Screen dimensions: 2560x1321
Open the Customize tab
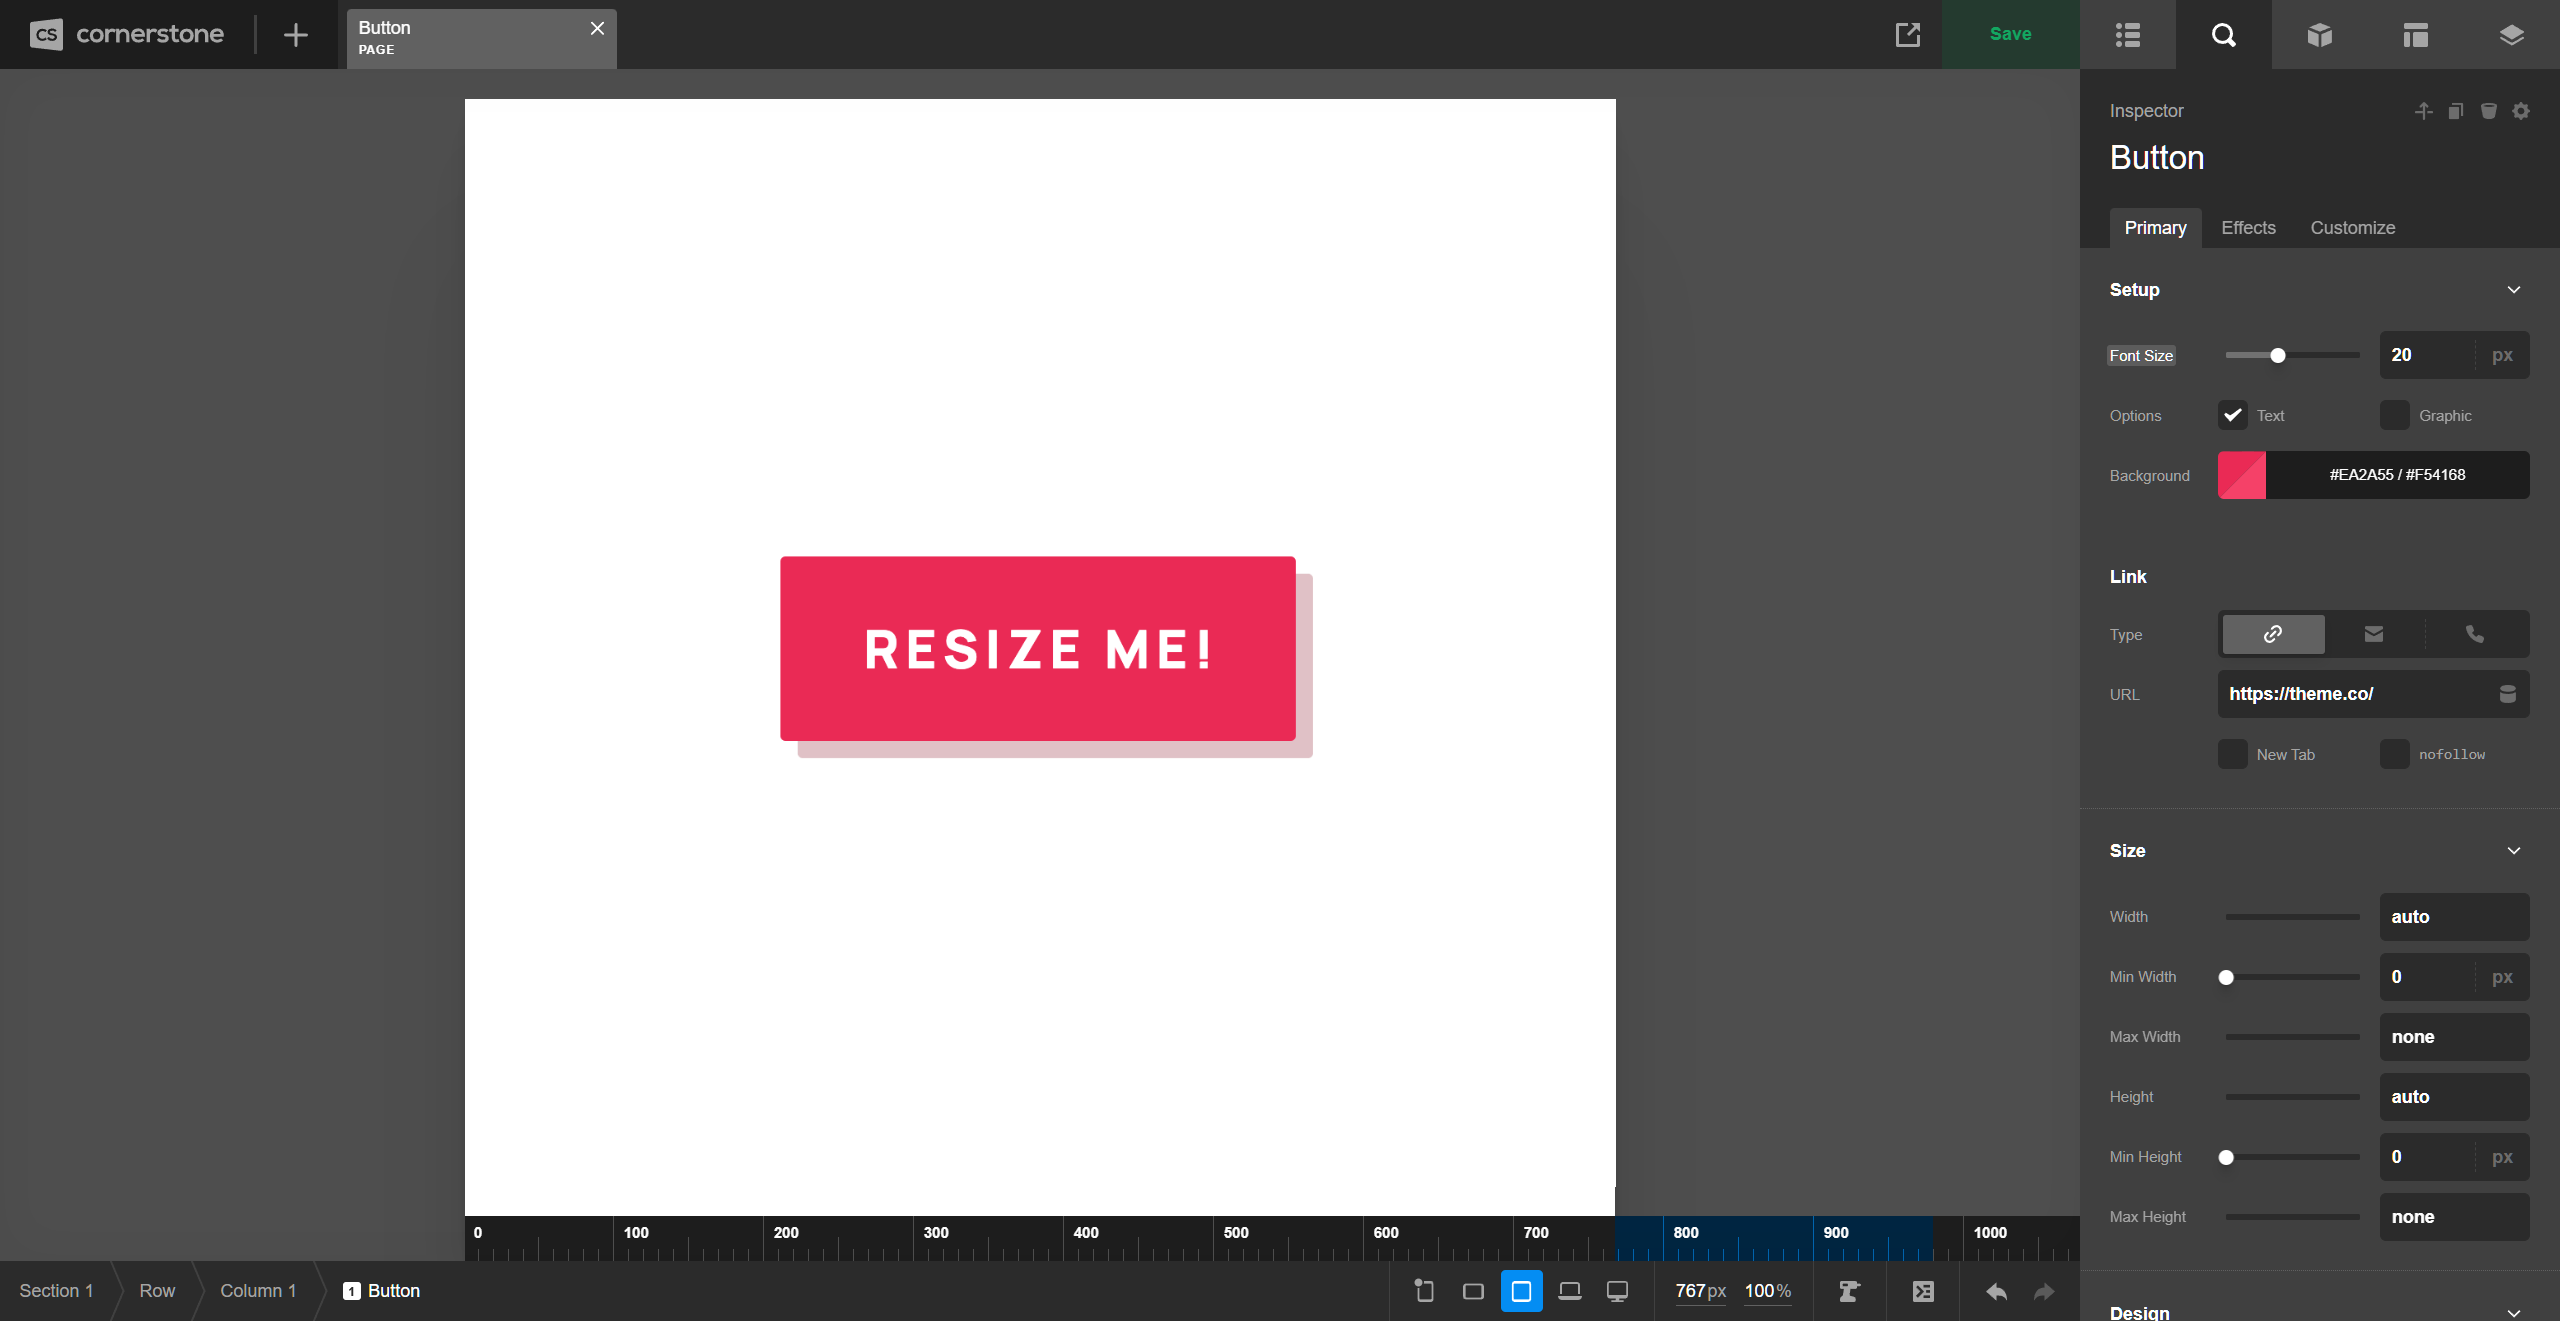click(x=2352, y=228)
